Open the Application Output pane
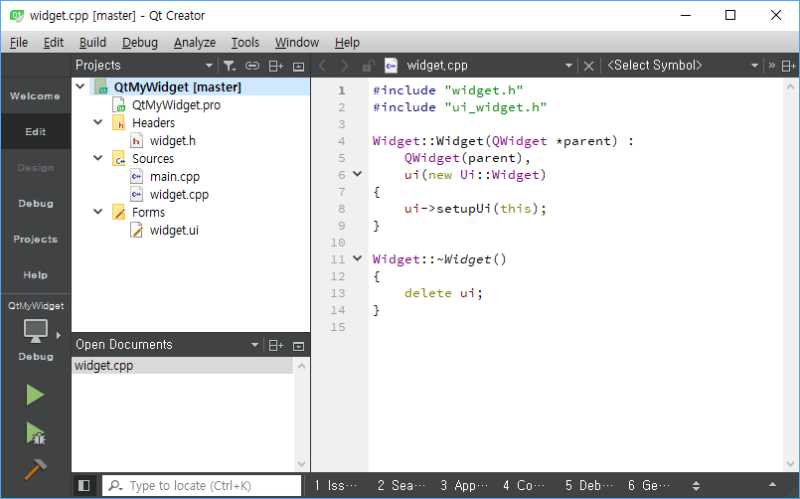800x499 pixels. [x=464, y=485]
